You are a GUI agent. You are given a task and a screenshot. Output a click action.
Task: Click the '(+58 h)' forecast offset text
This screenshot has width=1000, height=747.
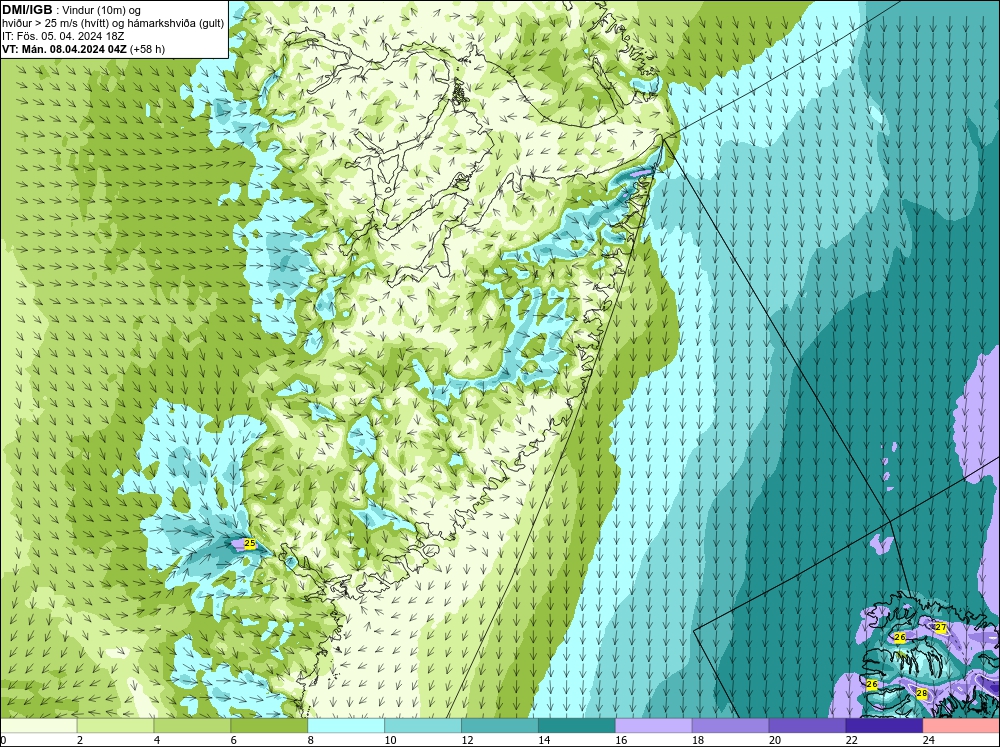[147, 49]
